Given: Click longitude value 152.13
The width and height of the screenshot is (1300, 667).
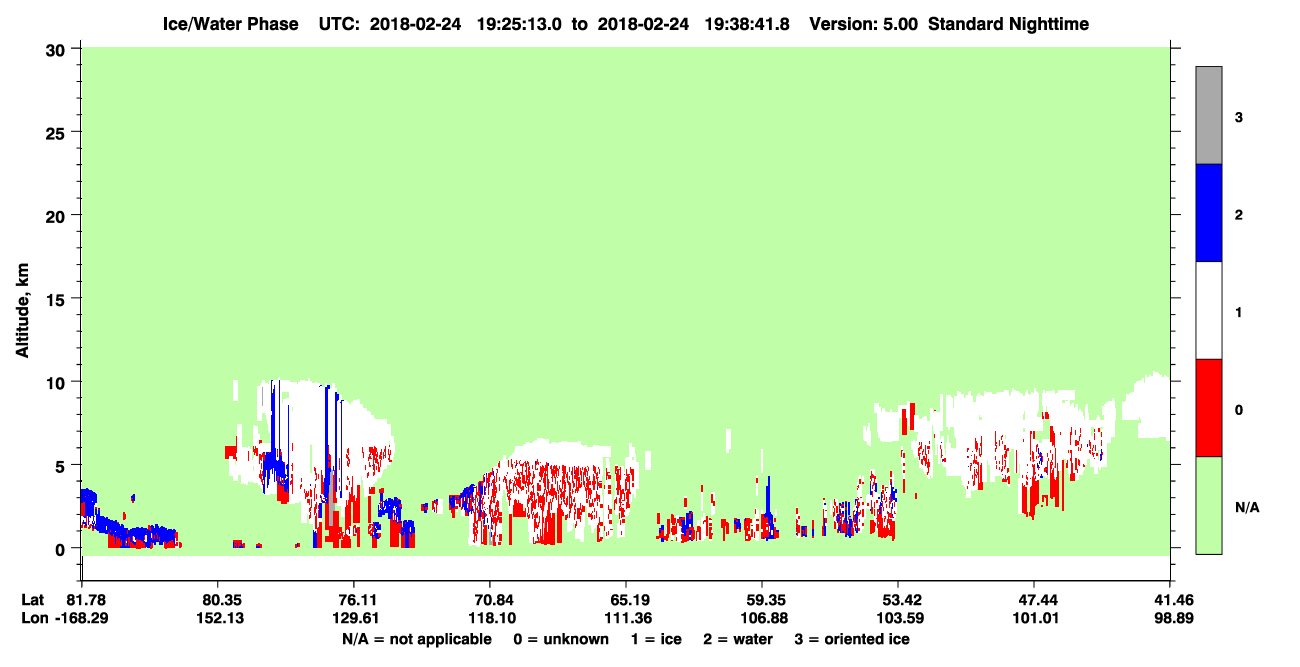Looking at the screenshot, I should (218, 619).
